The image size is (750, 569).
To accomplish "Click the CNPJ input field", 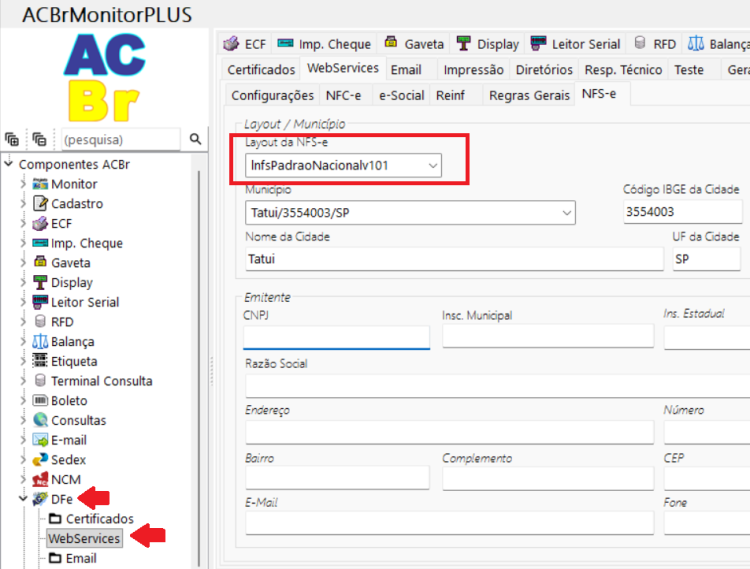I will pos(336,337).
